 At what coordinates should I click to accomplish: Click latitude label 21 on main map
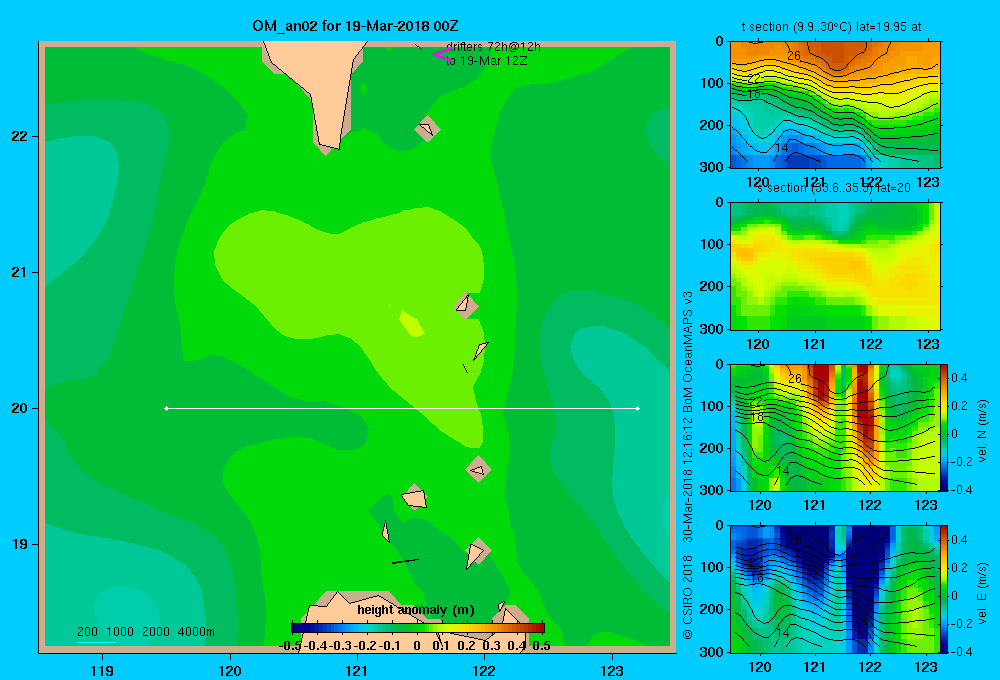[19, 272]
